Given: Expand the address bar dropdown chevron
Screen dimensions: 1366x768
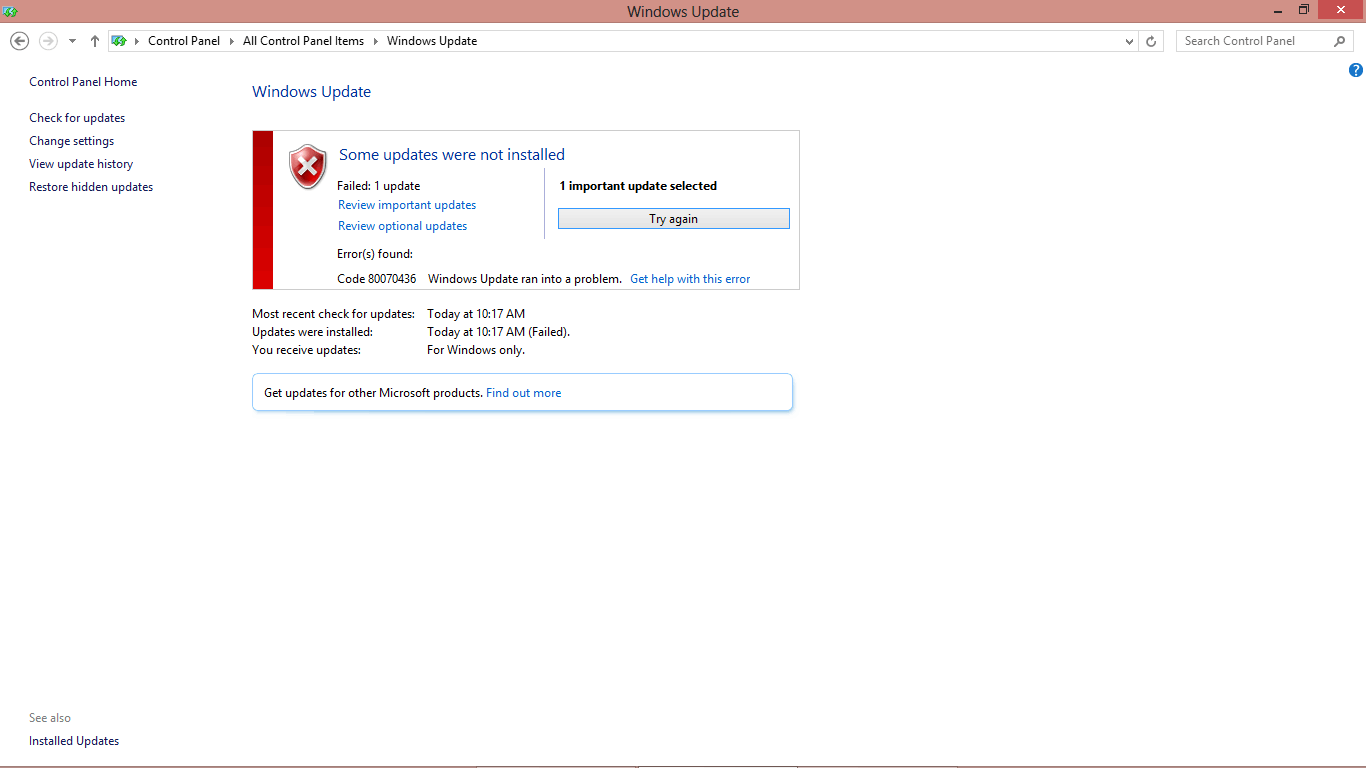Looking at the screenshot, I should (1128, 41).
